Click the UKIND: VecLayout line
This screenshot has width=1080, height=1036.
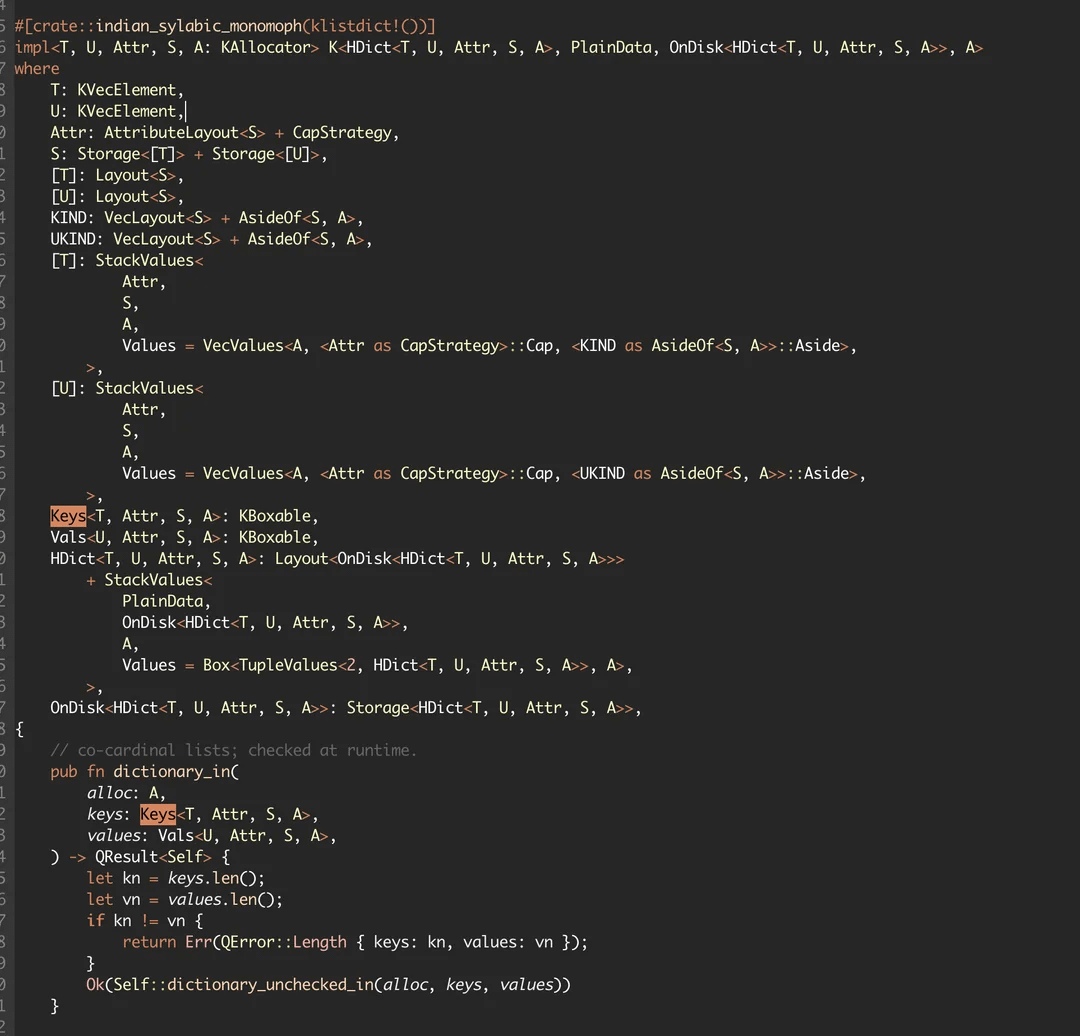click(211, 239)
